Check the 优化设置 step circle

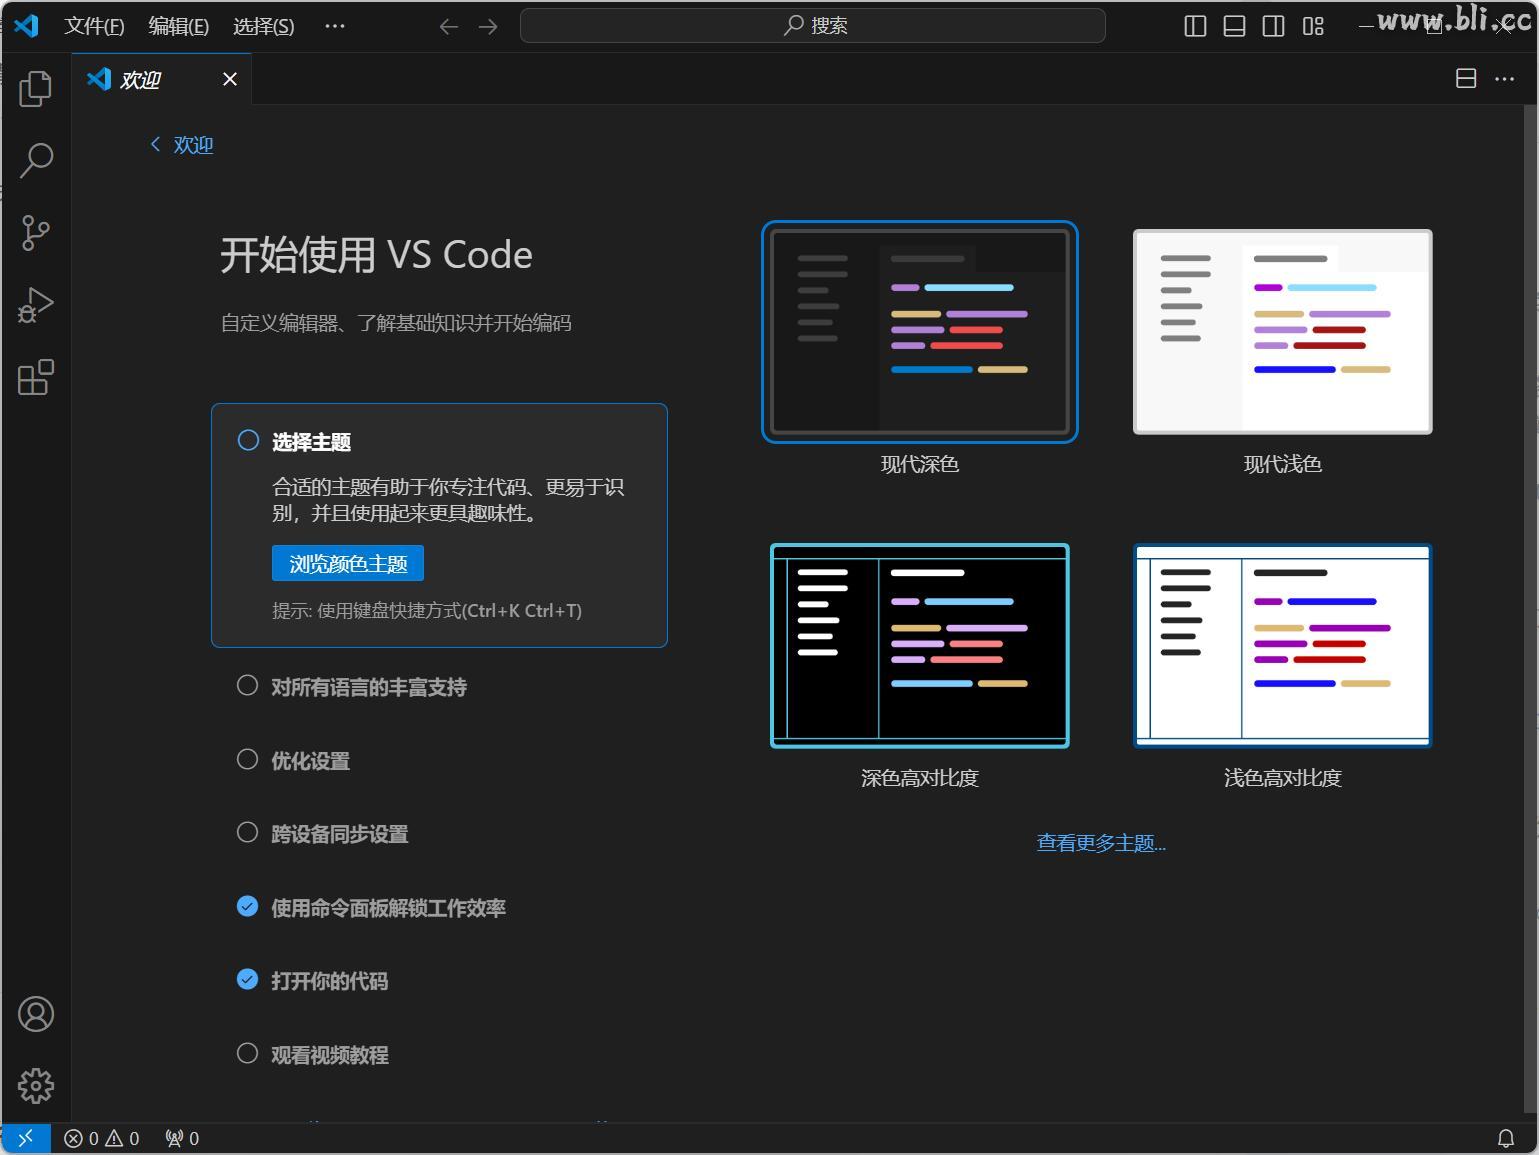pyautogui.click(x=247, y=759)
